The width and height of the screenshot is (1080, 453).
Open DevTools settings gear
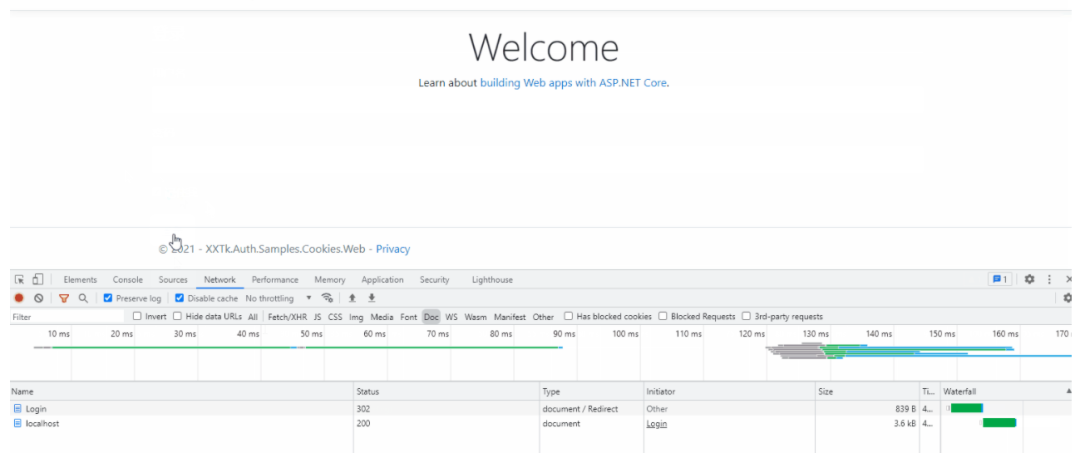pos(1029,280)
